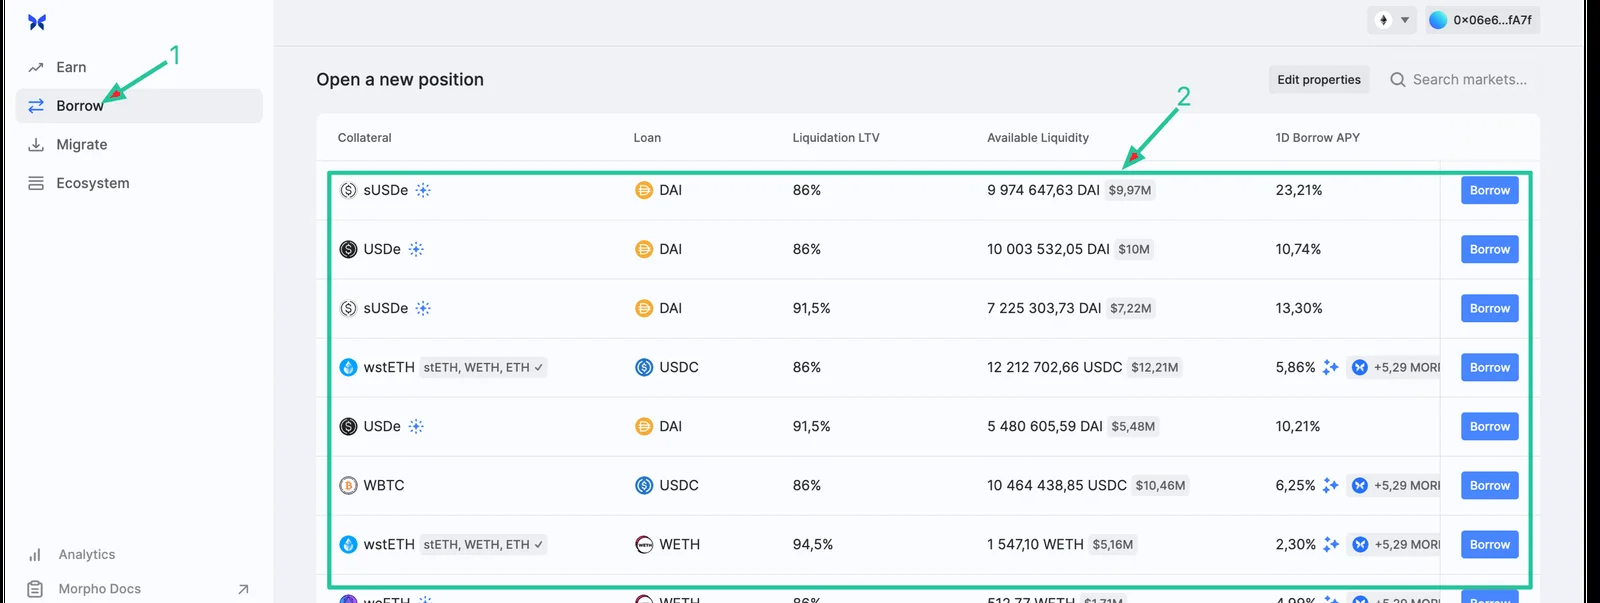Focus the Search markets field

(x=1459, y=80)
